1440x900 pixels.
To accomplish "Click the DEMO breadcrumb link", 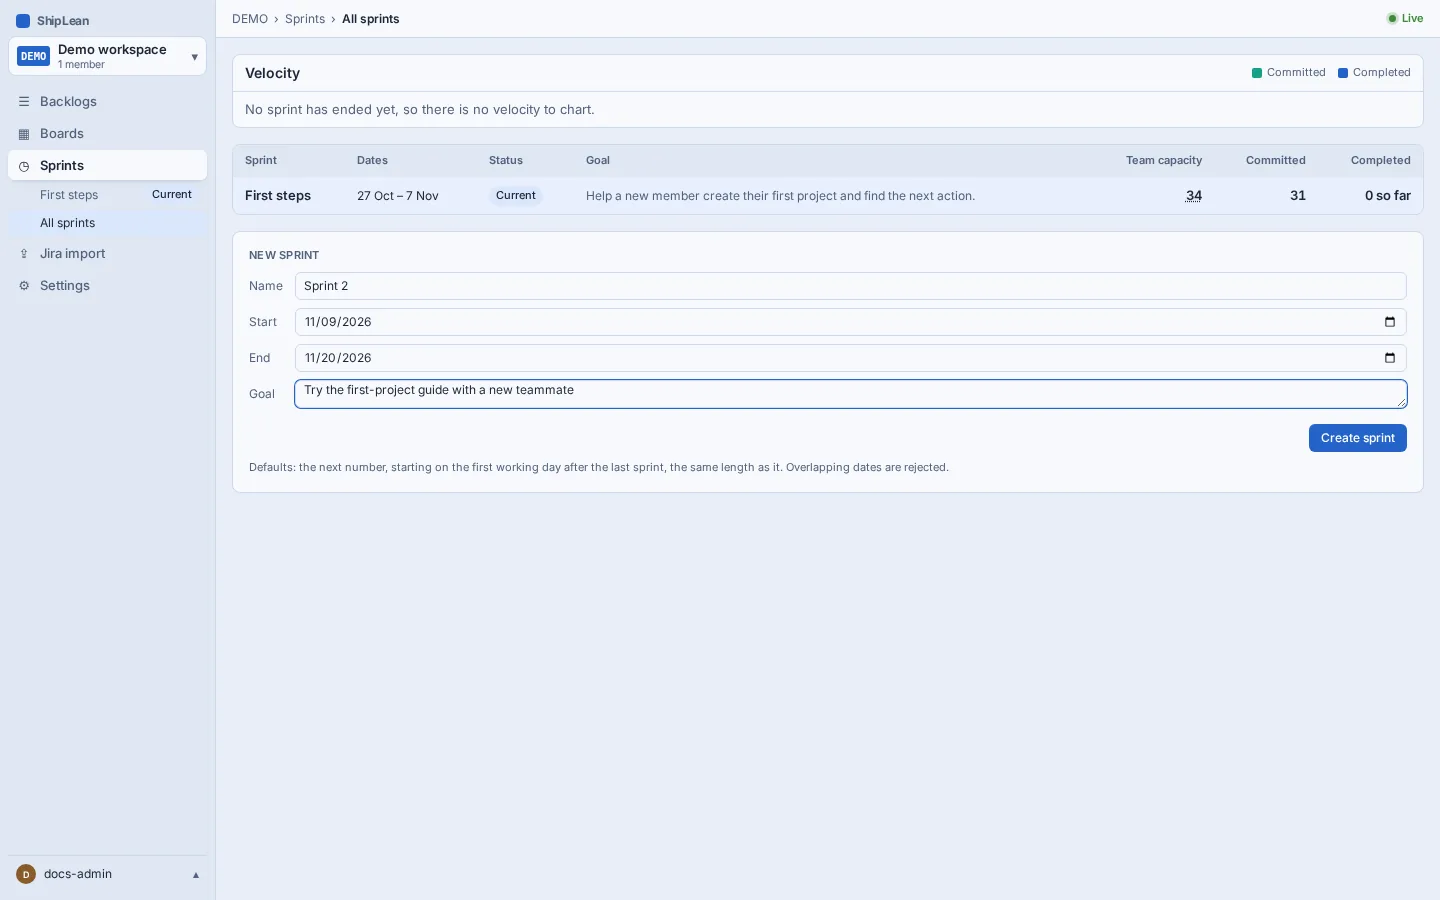I will click(250, 19).
